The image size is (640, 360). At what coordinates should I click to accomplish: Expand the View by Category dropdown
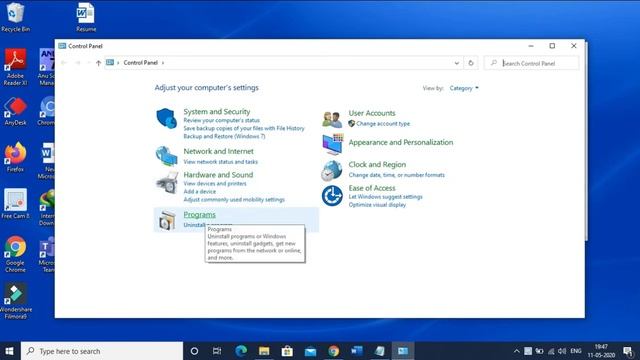tap(464, 88)
